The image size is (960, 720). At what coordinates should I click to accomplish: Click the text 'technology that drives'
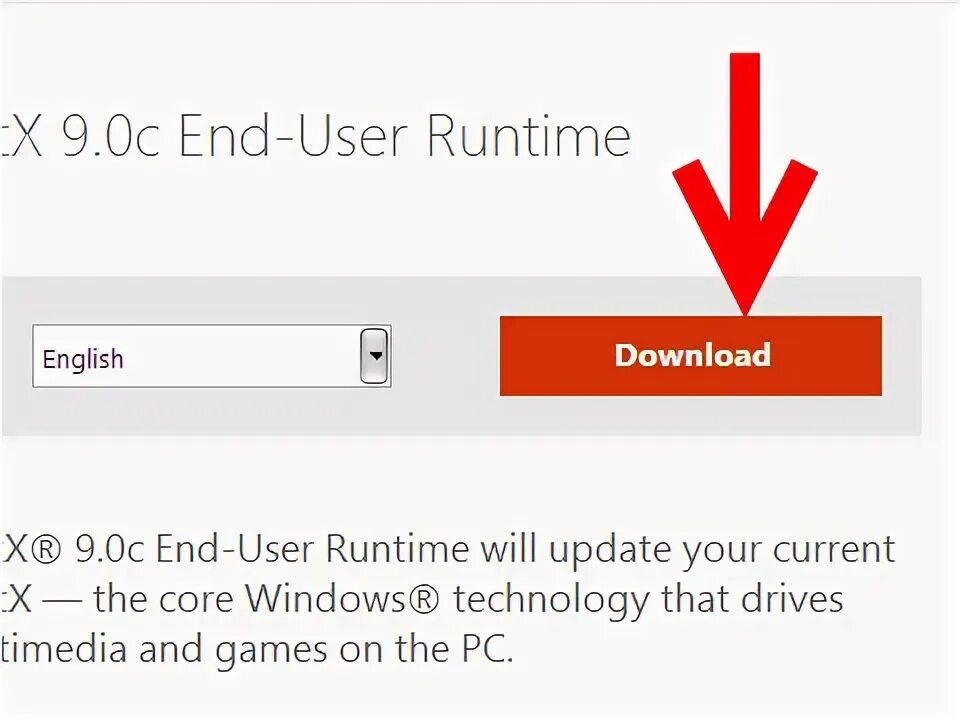tap(648, 601)
